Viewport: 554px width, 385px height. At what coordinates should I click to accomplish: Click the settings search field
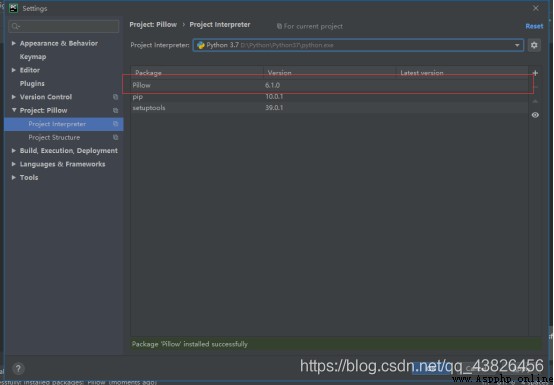pos(64,26)
